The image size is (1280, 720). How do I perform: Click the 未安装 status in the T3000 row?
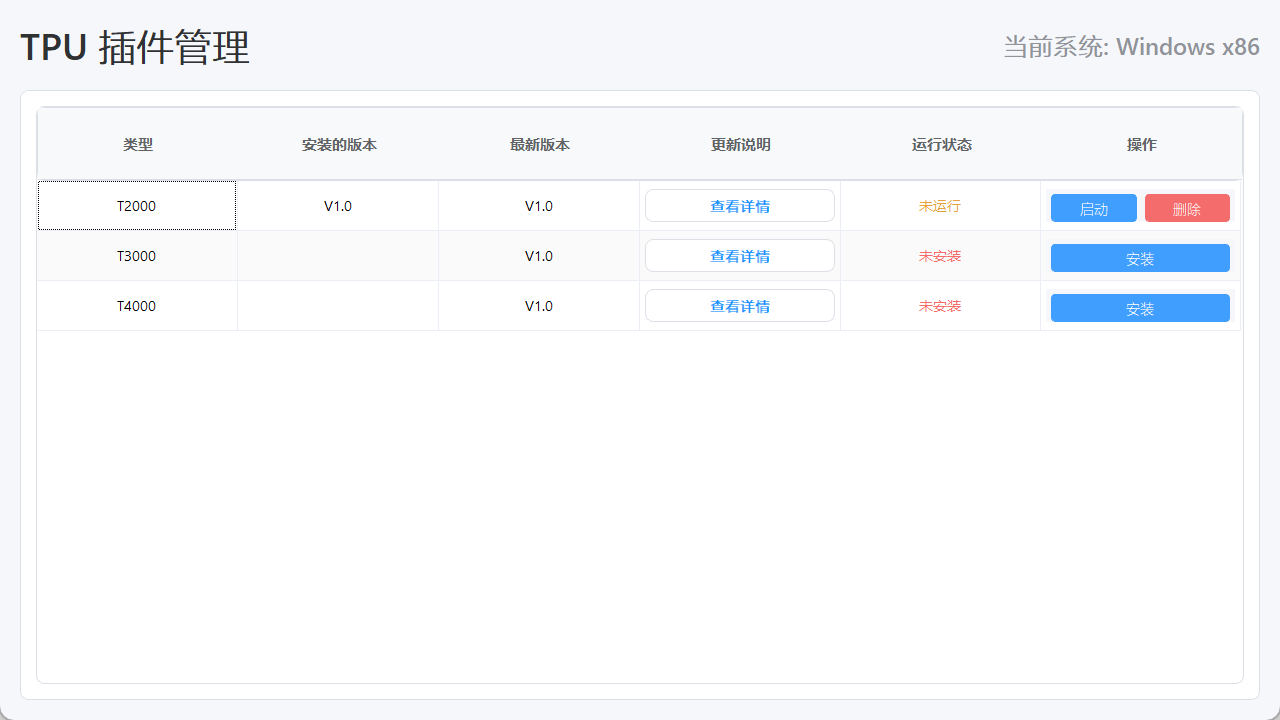[940, 256]
